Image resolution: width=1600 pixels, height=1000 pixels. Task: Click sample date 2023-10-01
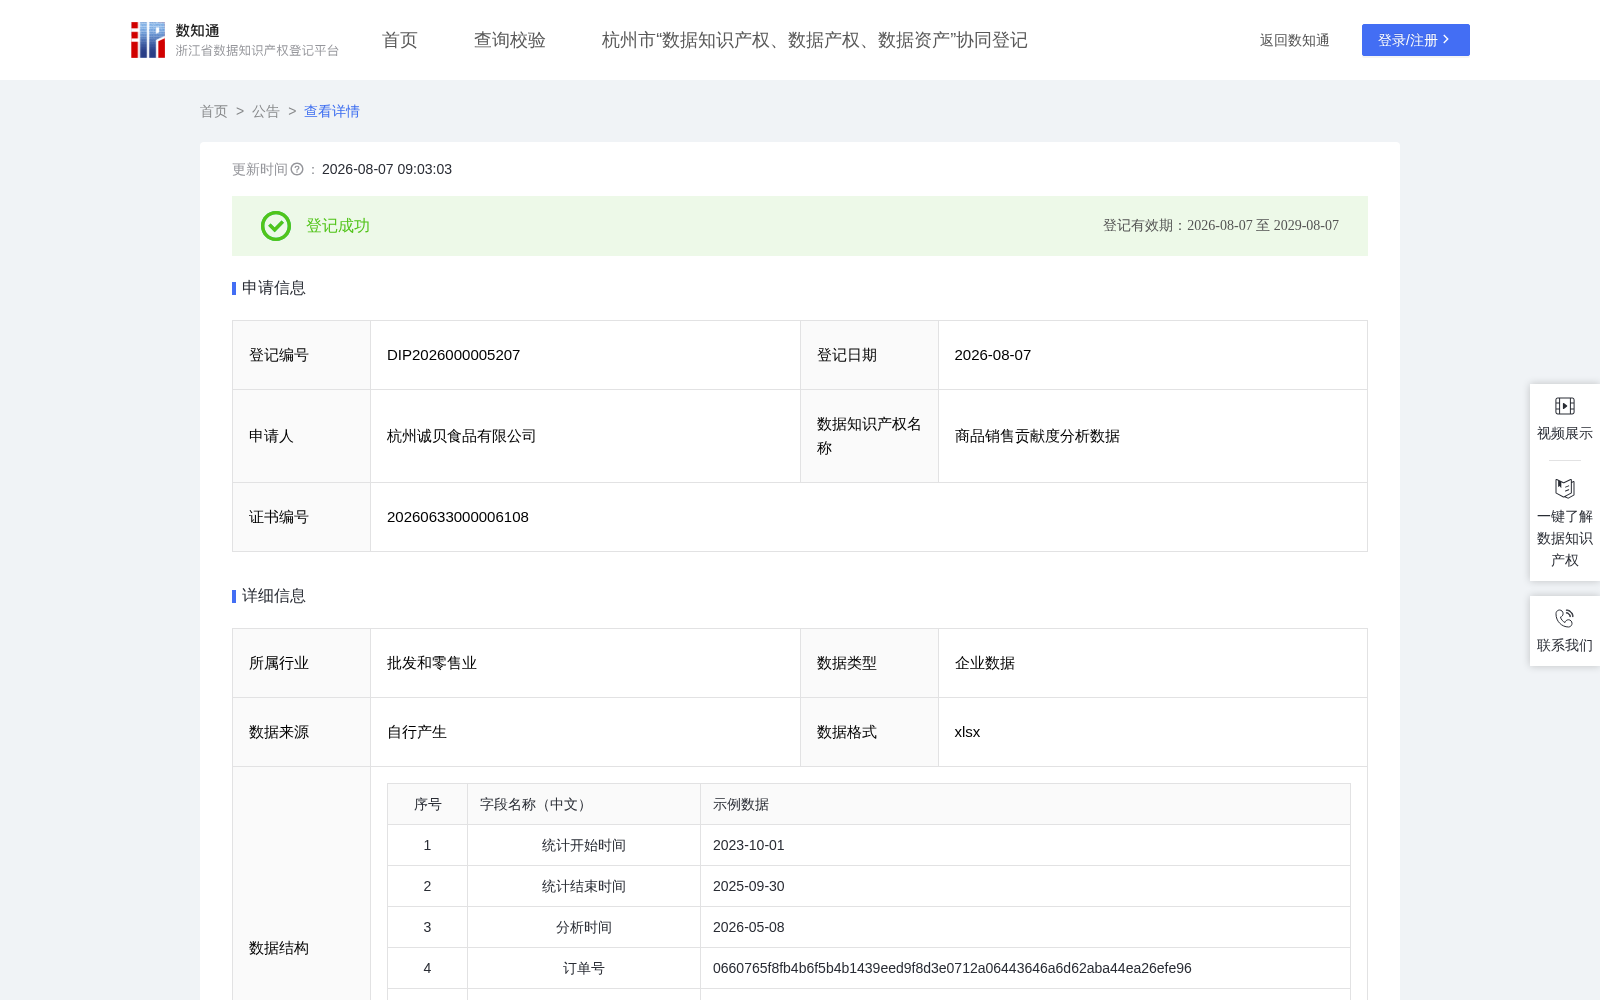[749, 845]
